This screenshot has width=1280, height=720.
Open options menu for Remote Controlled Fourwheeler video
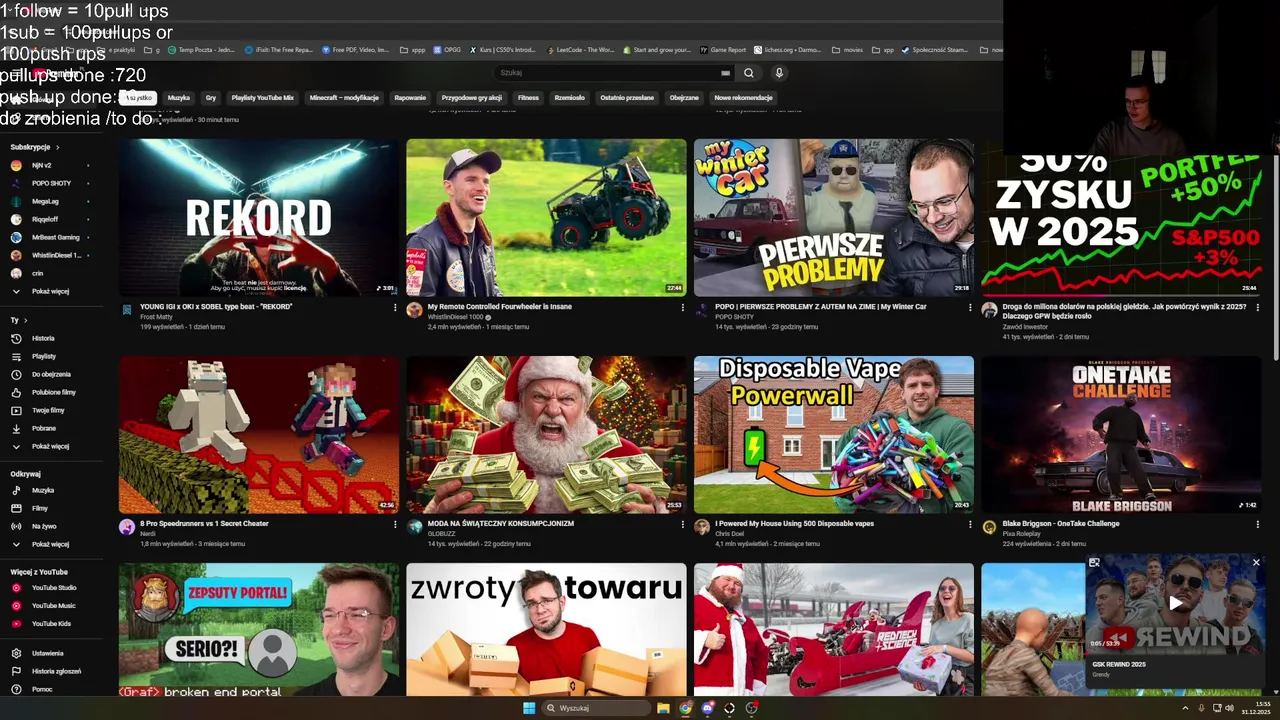(682, 307)
